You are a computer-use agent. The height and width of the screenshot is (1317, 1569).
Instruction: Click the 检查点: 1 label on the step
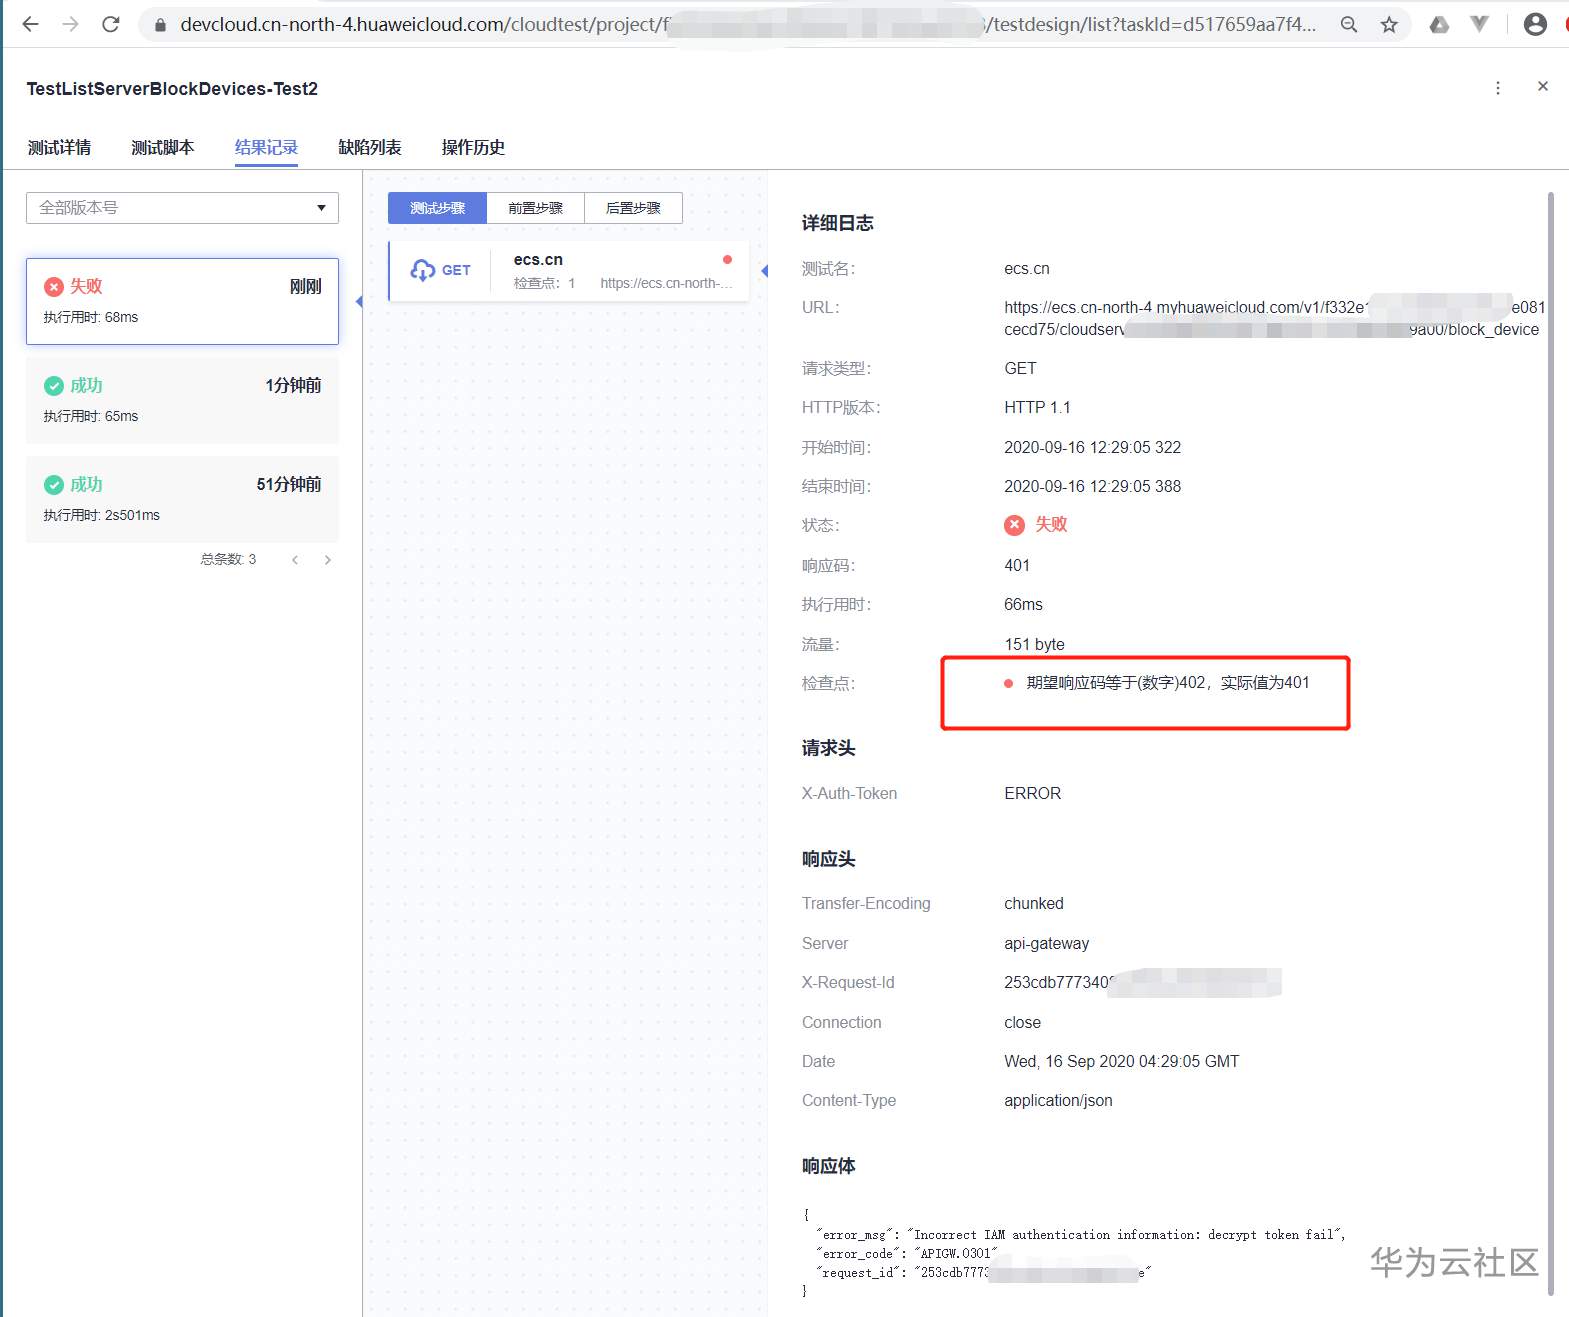coord(544,284)
